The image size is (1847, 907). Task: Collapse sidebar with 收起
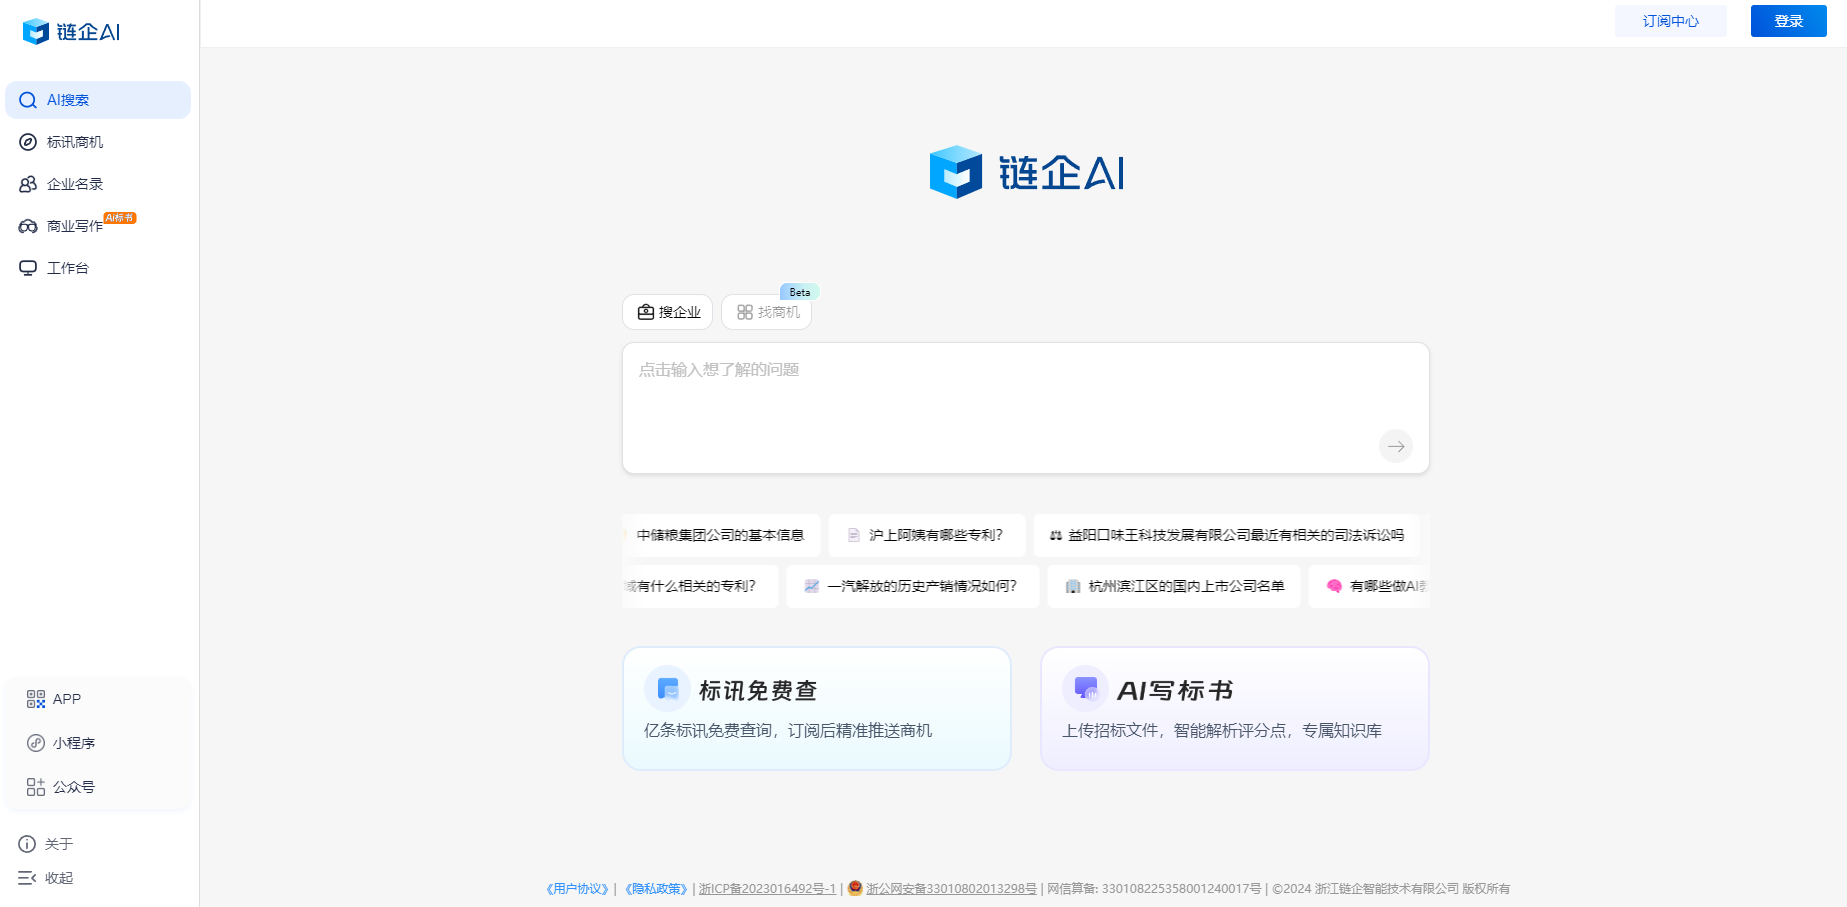46,878
